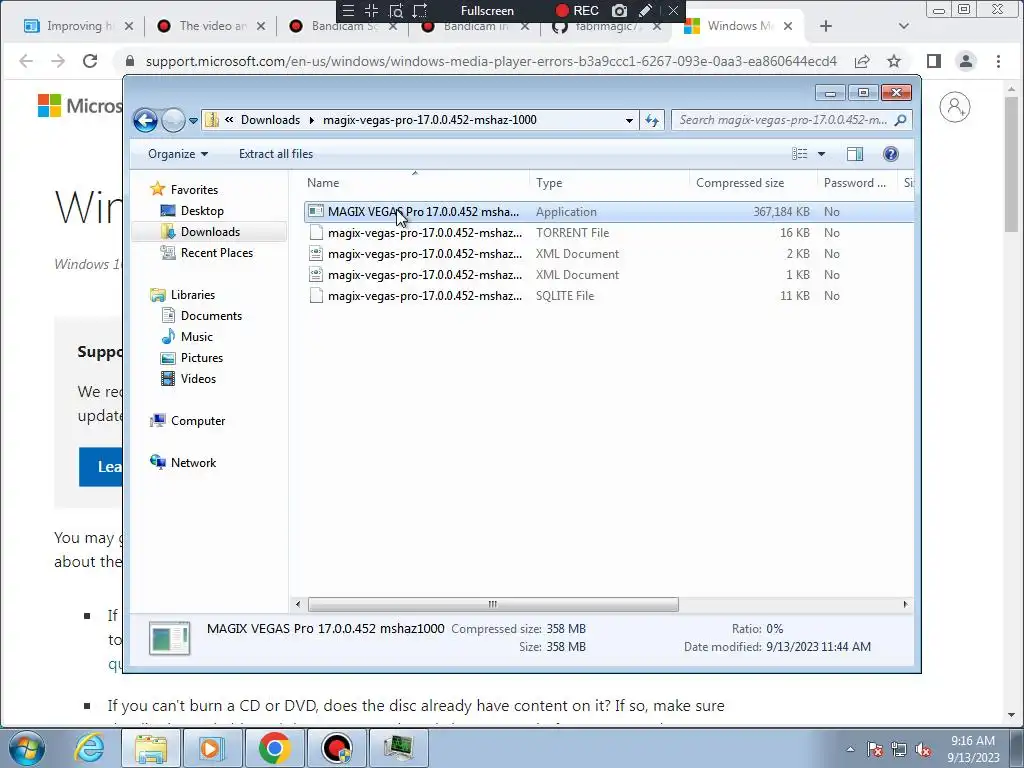Click the Chrome address bar URL
Screen dimensions: 1024x768
click(491, 61)
